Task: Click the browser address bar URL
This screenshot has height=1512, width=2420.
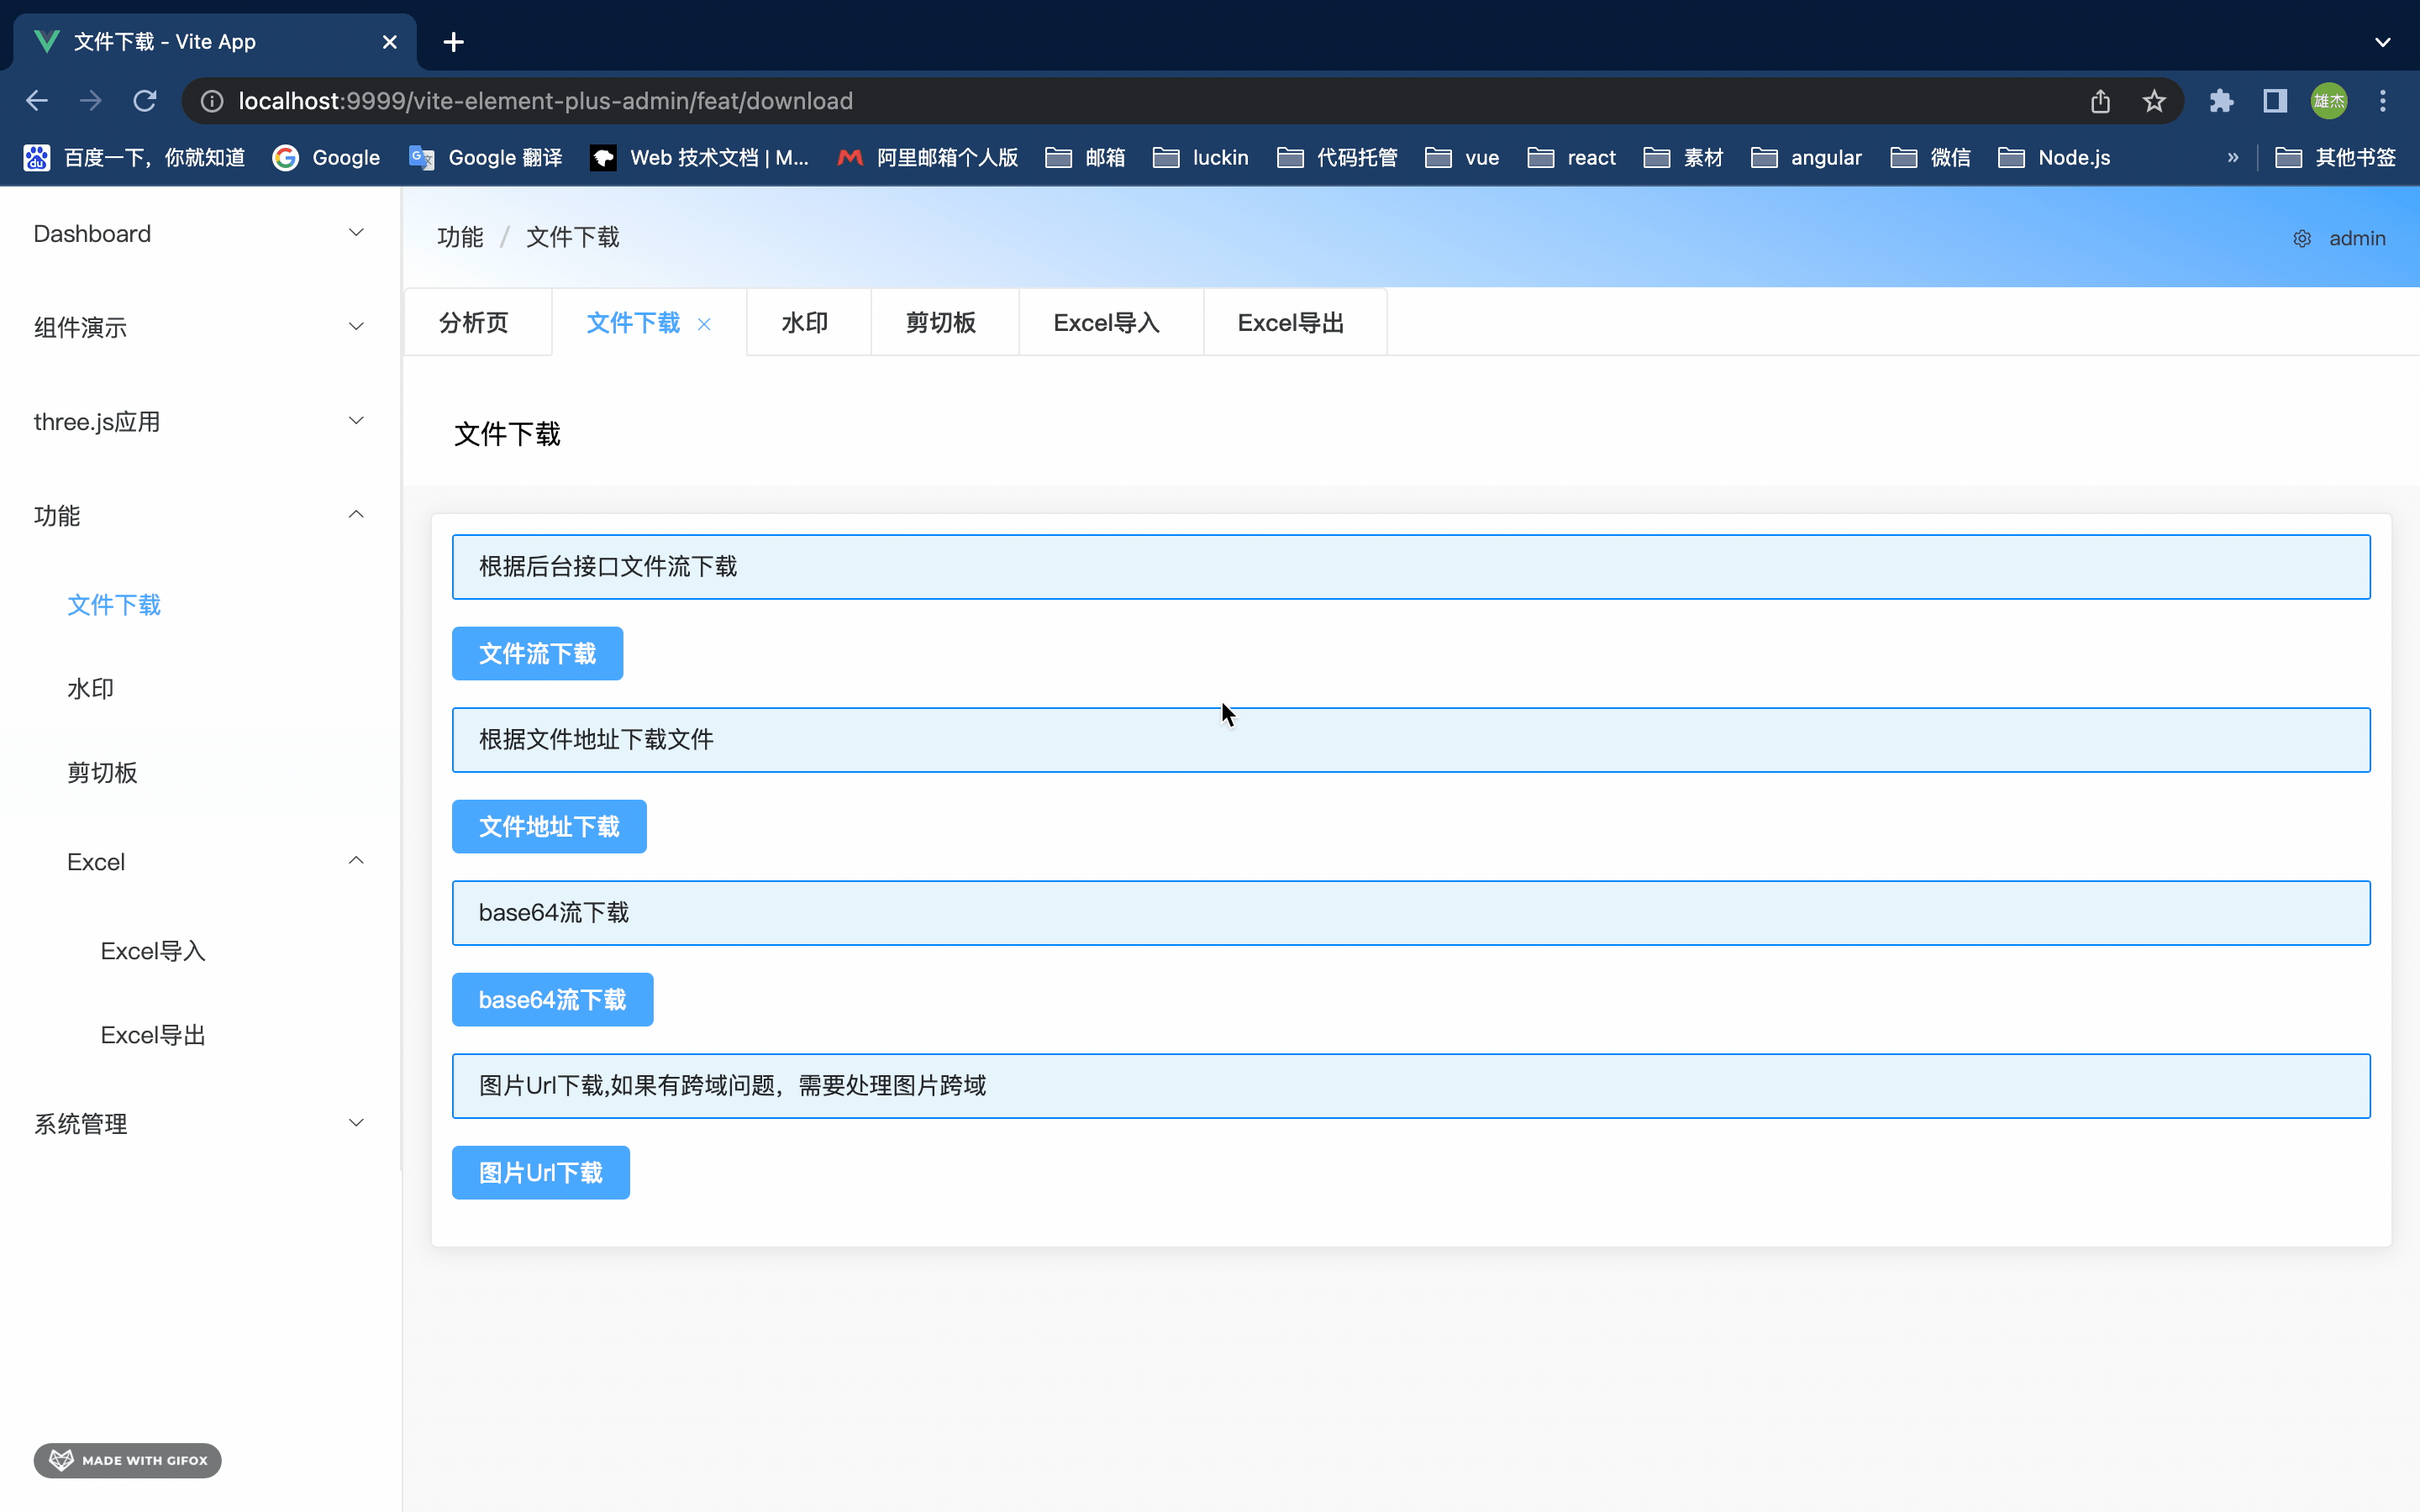Action: tap(545, 101)
